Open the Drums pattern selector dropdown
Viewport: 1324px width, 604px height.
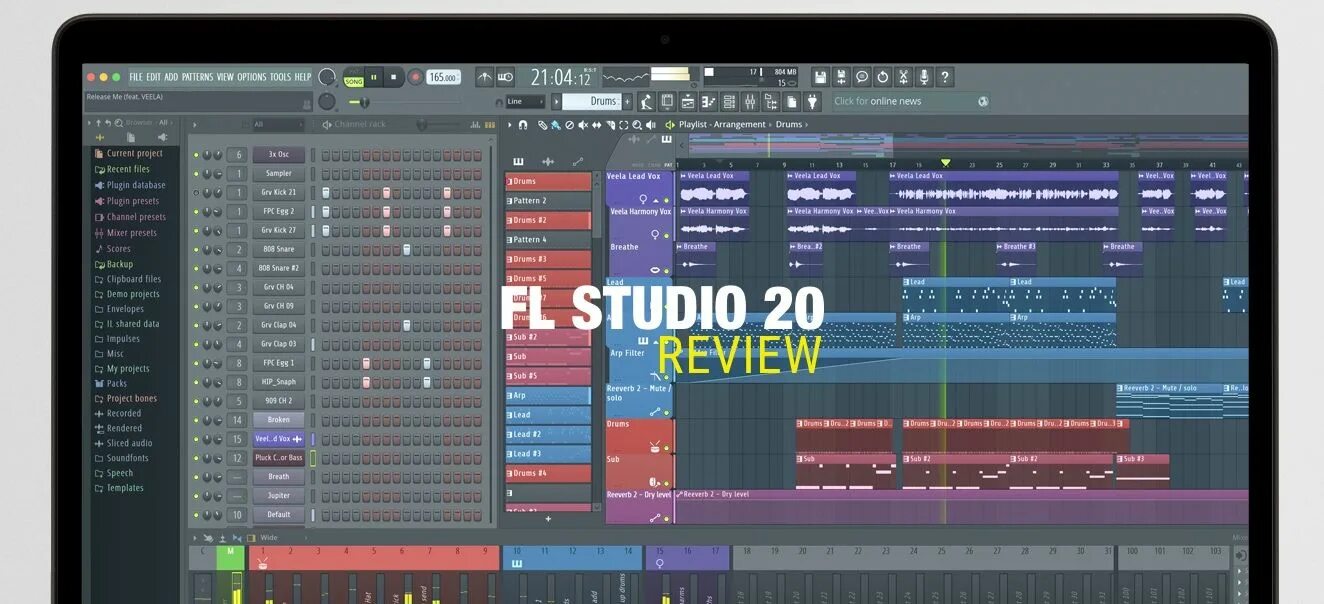[x=592, y=101]
